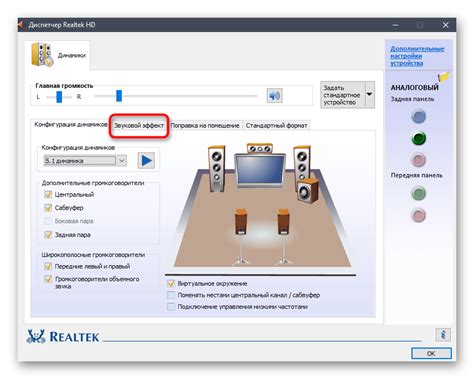Click the yellow folder connector settings icon
Screen dimensions: 474x379
coord(444,77)
